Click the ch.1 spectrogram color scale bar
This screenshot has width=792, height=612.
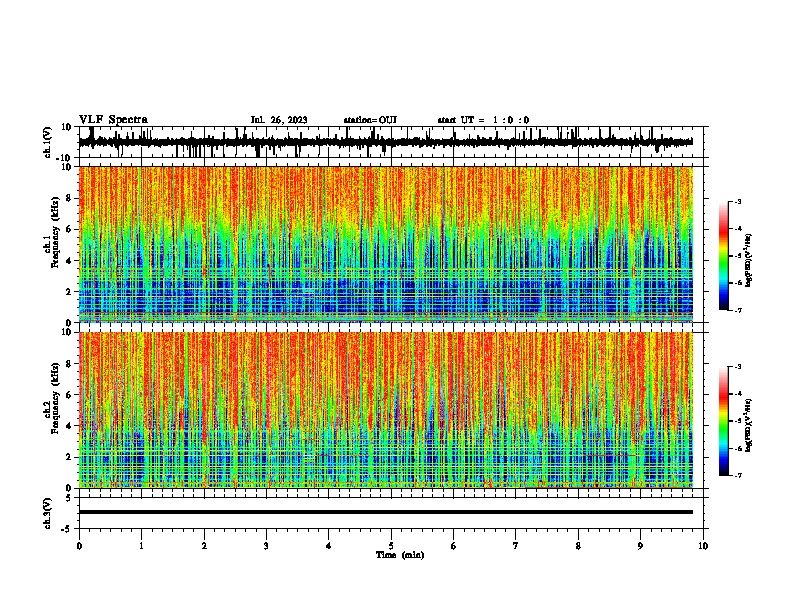click(723, 256)
